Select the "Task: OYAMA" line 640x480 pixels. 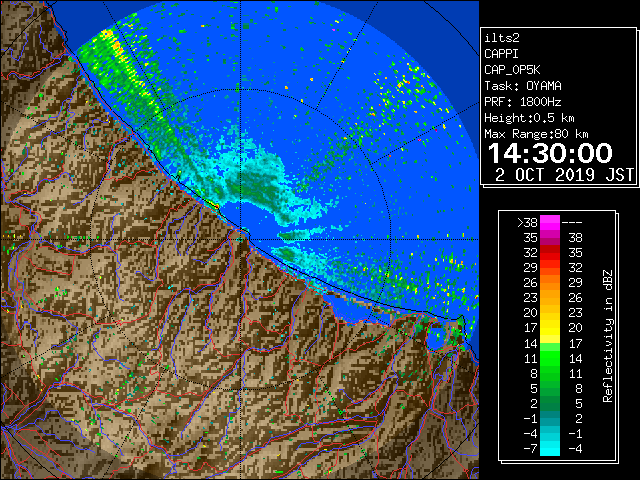tap(523, 86)
